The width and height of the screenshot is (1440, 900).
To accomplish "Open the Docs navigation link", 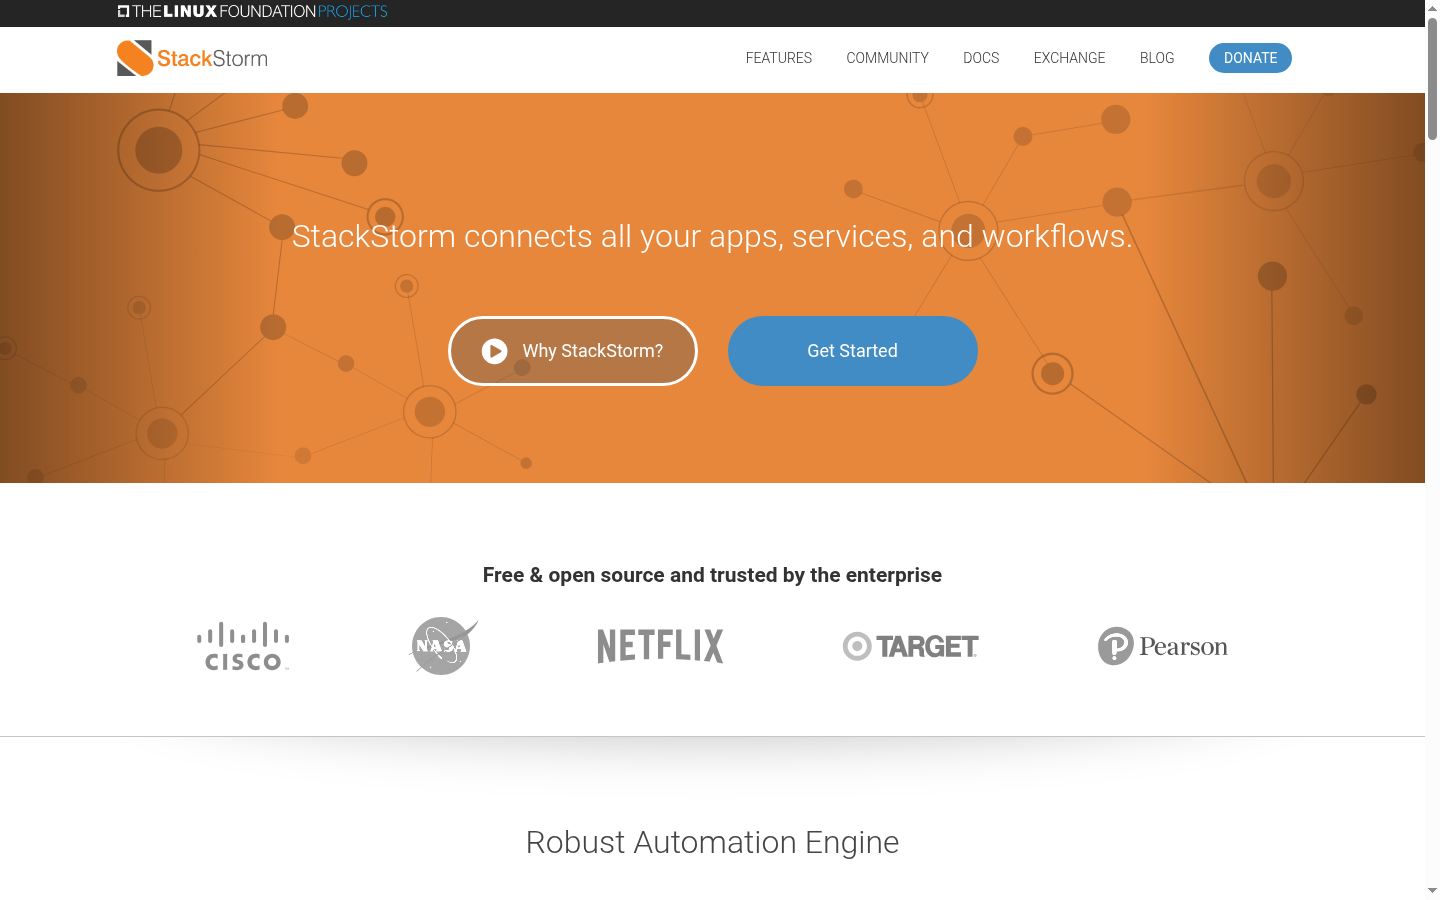I will coord(981,58).
